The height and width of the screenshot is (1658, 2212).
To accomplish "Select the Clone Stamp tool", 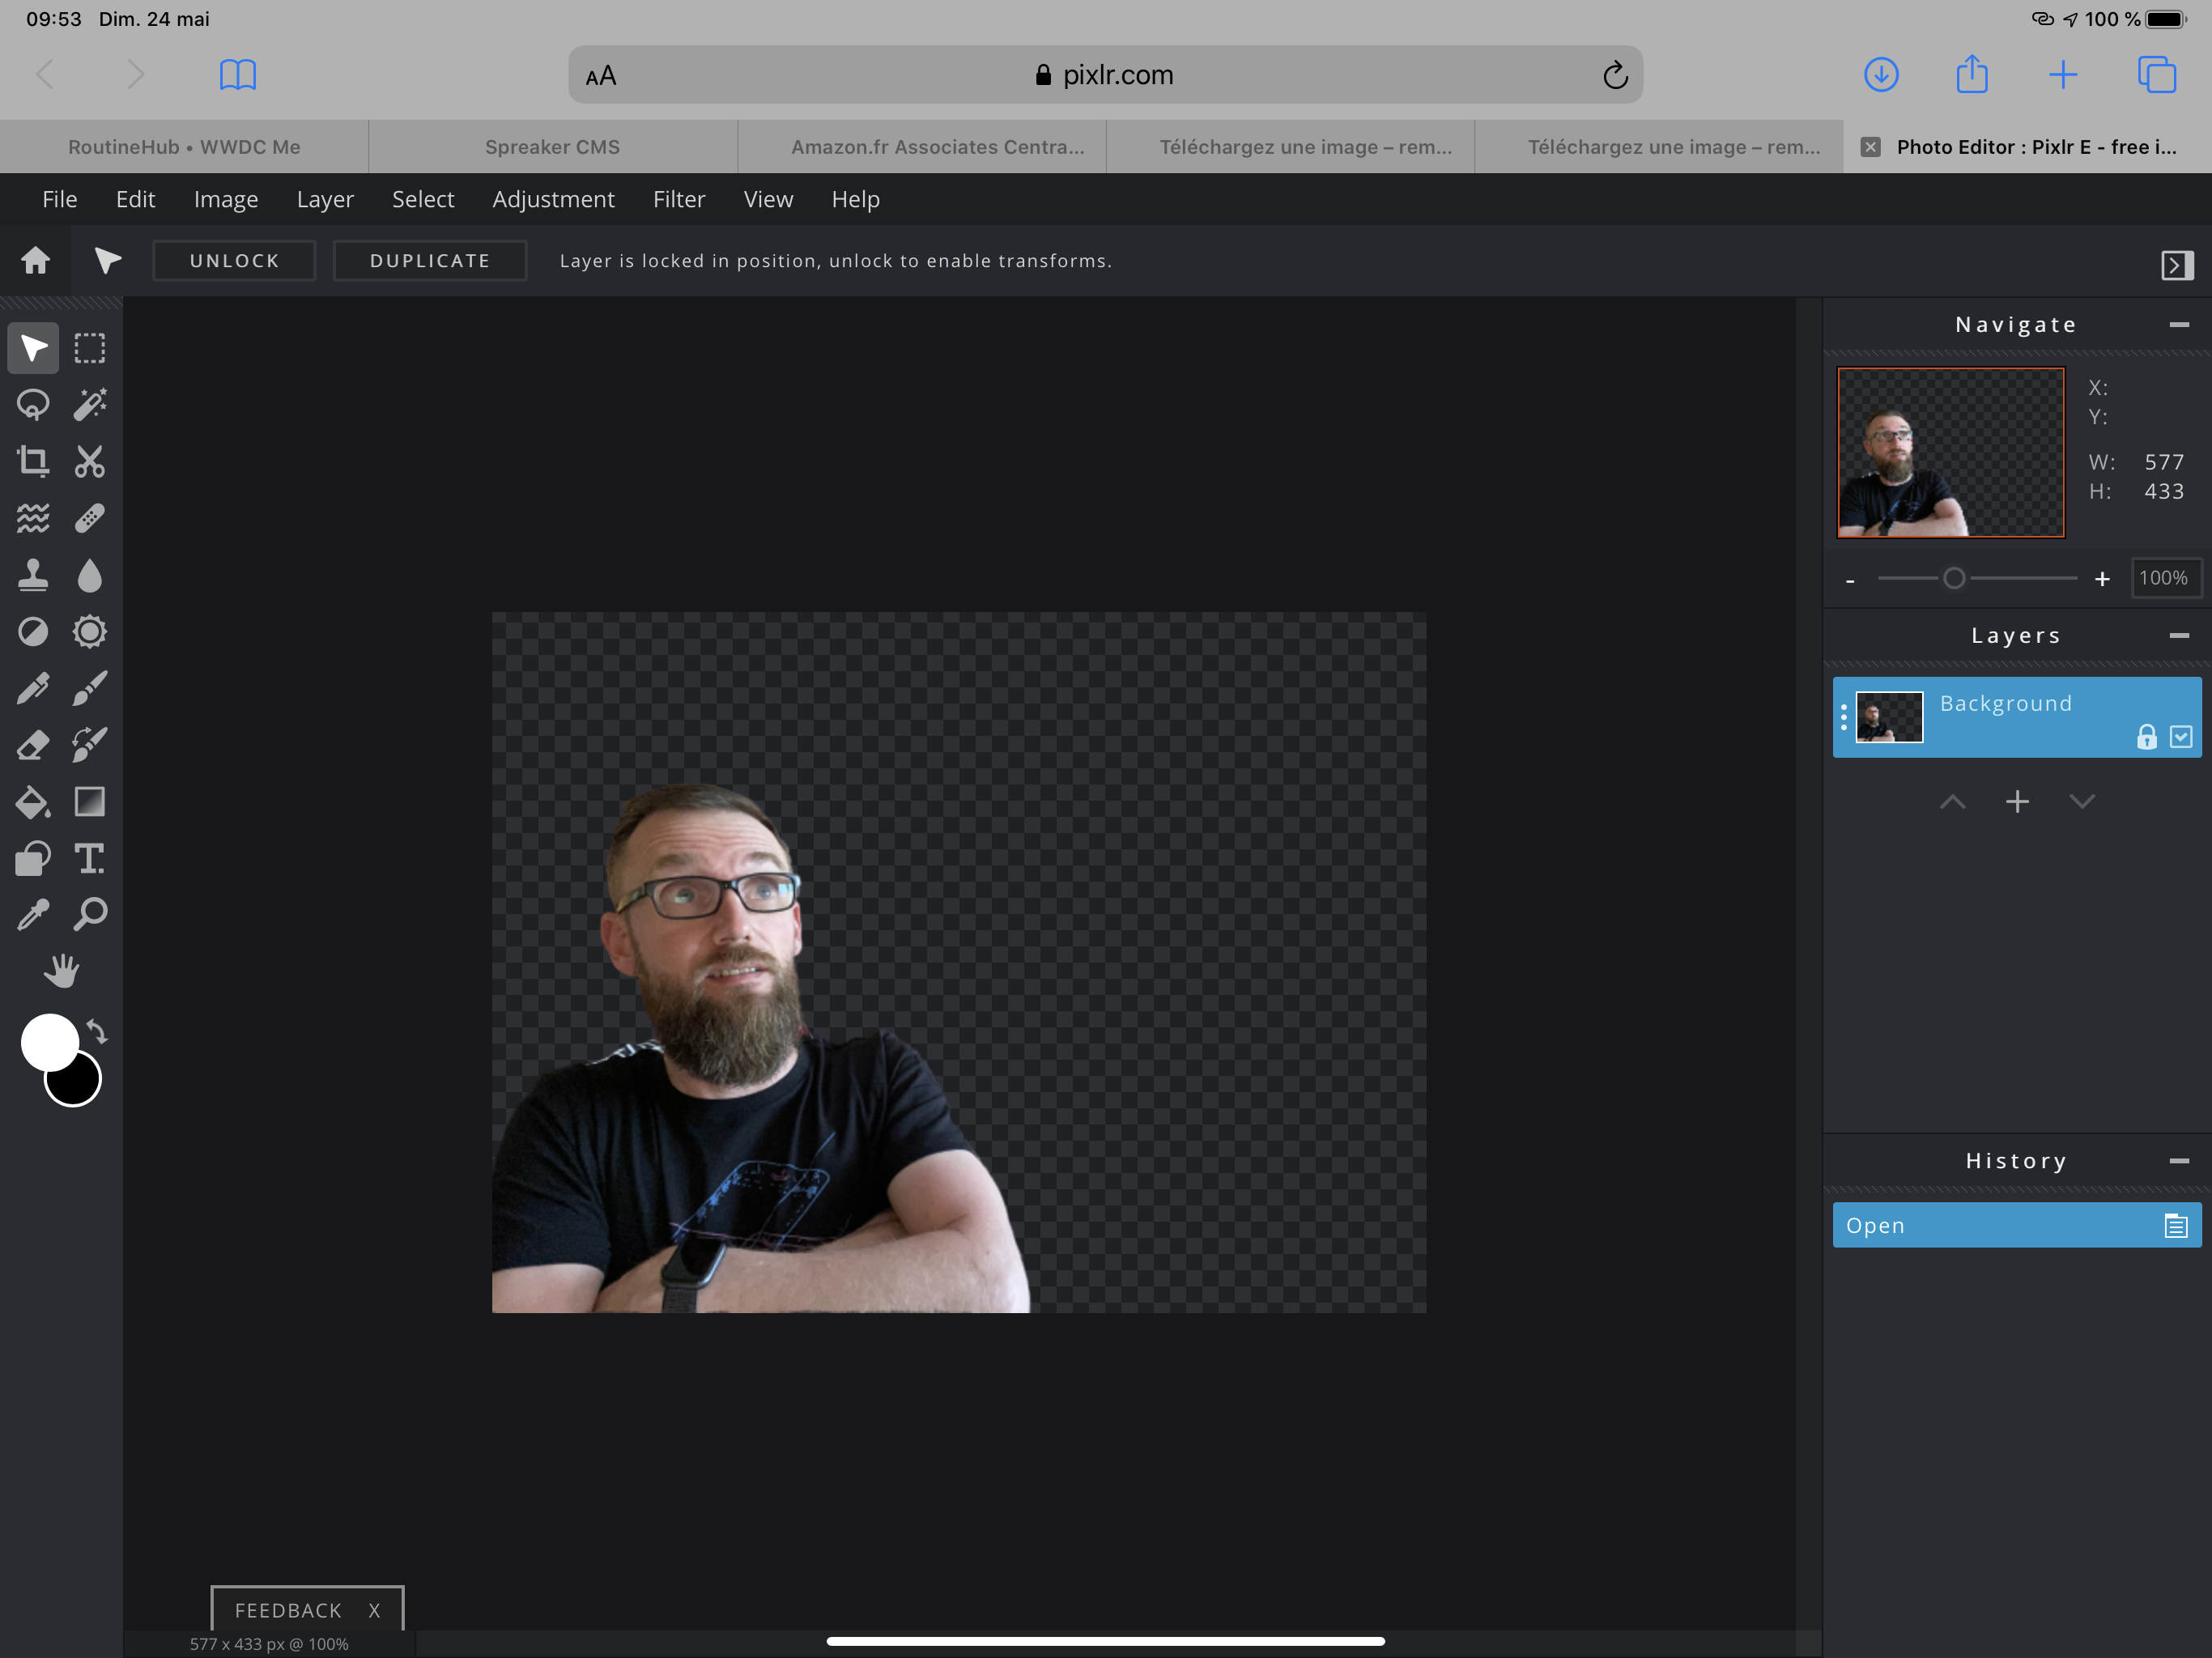I will [x=33, y=575].
